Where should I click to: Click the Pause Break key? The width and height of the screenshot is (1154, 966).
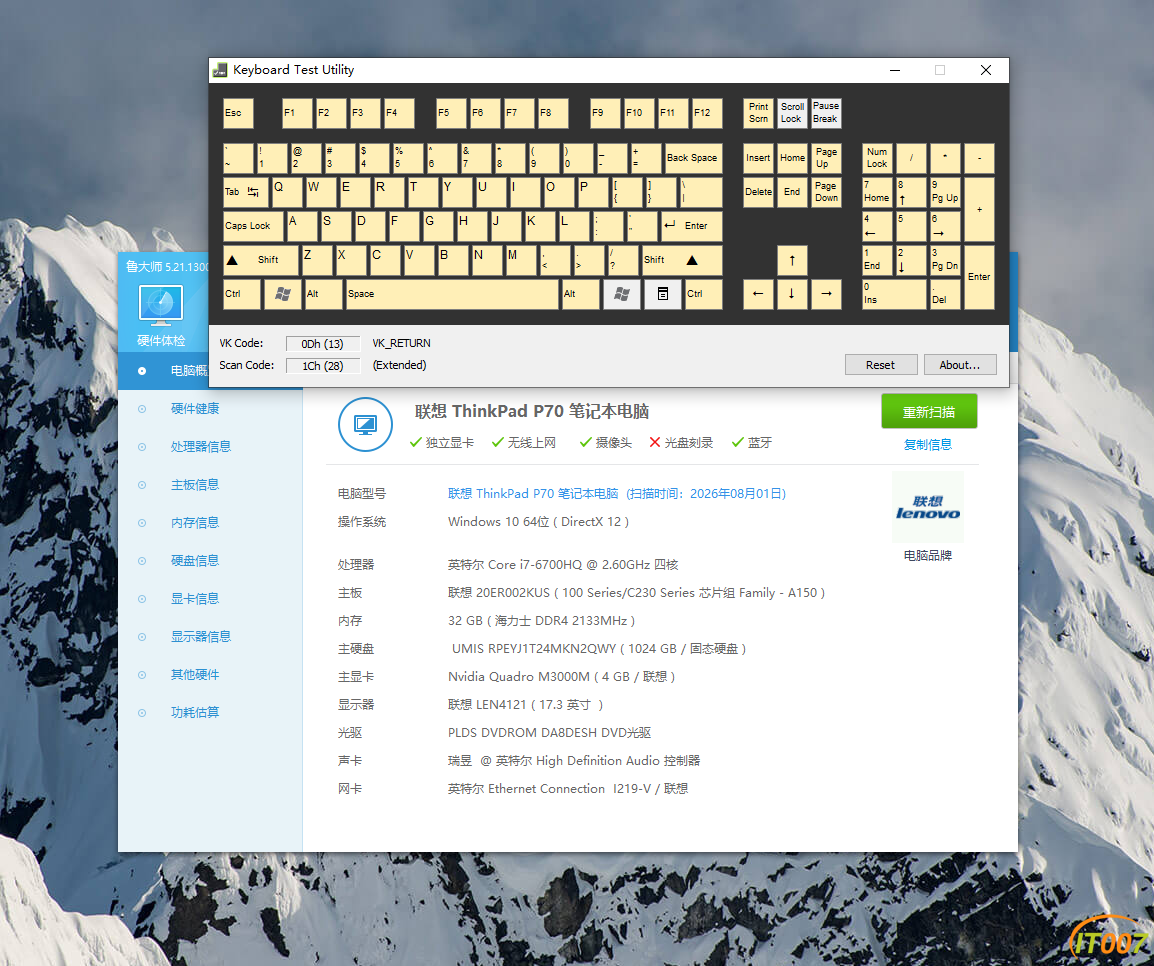tap(826, 113)
